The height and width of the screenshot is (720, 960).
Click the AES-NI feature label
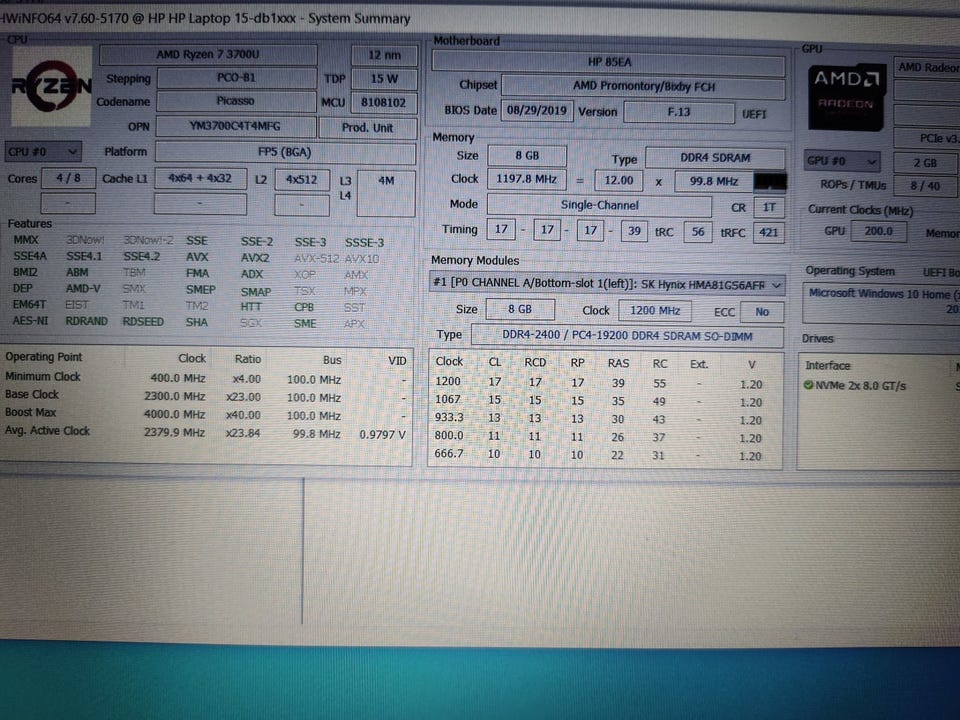tap(30, 320)
